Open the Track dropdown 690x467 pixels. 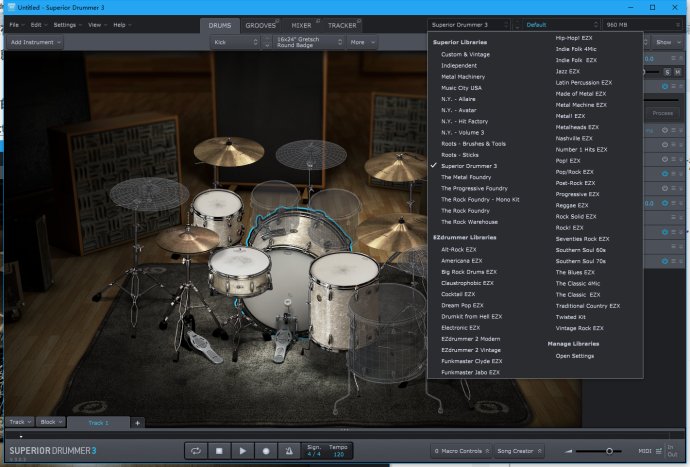pyautogui.click(x=20, y=422)
